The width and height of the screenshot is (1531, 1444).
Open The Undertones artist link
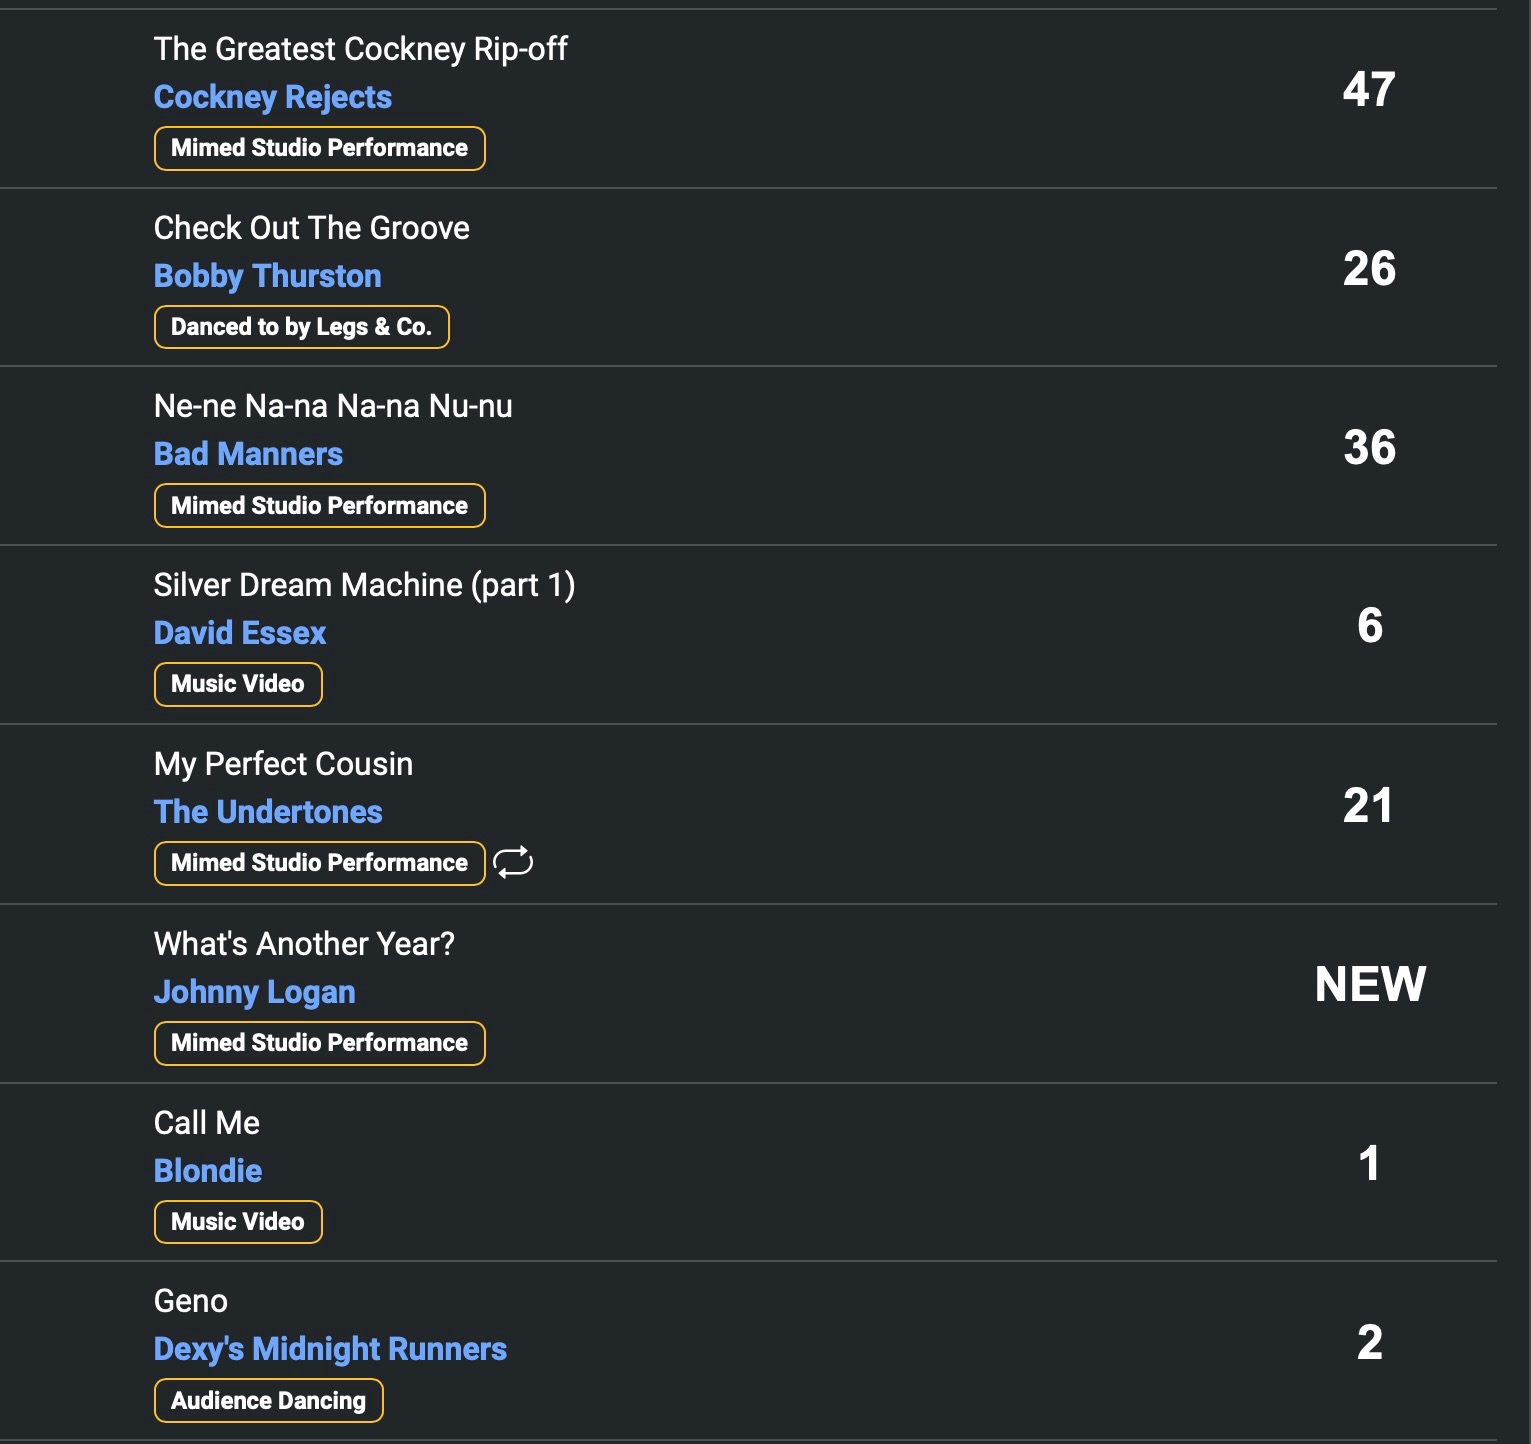point(268,812)
